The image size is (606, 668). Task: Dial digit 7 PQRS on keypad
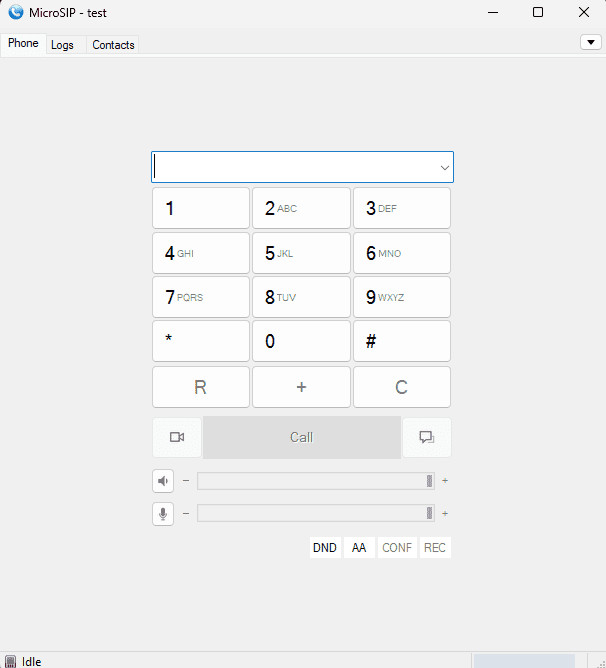tap(201, 297)
